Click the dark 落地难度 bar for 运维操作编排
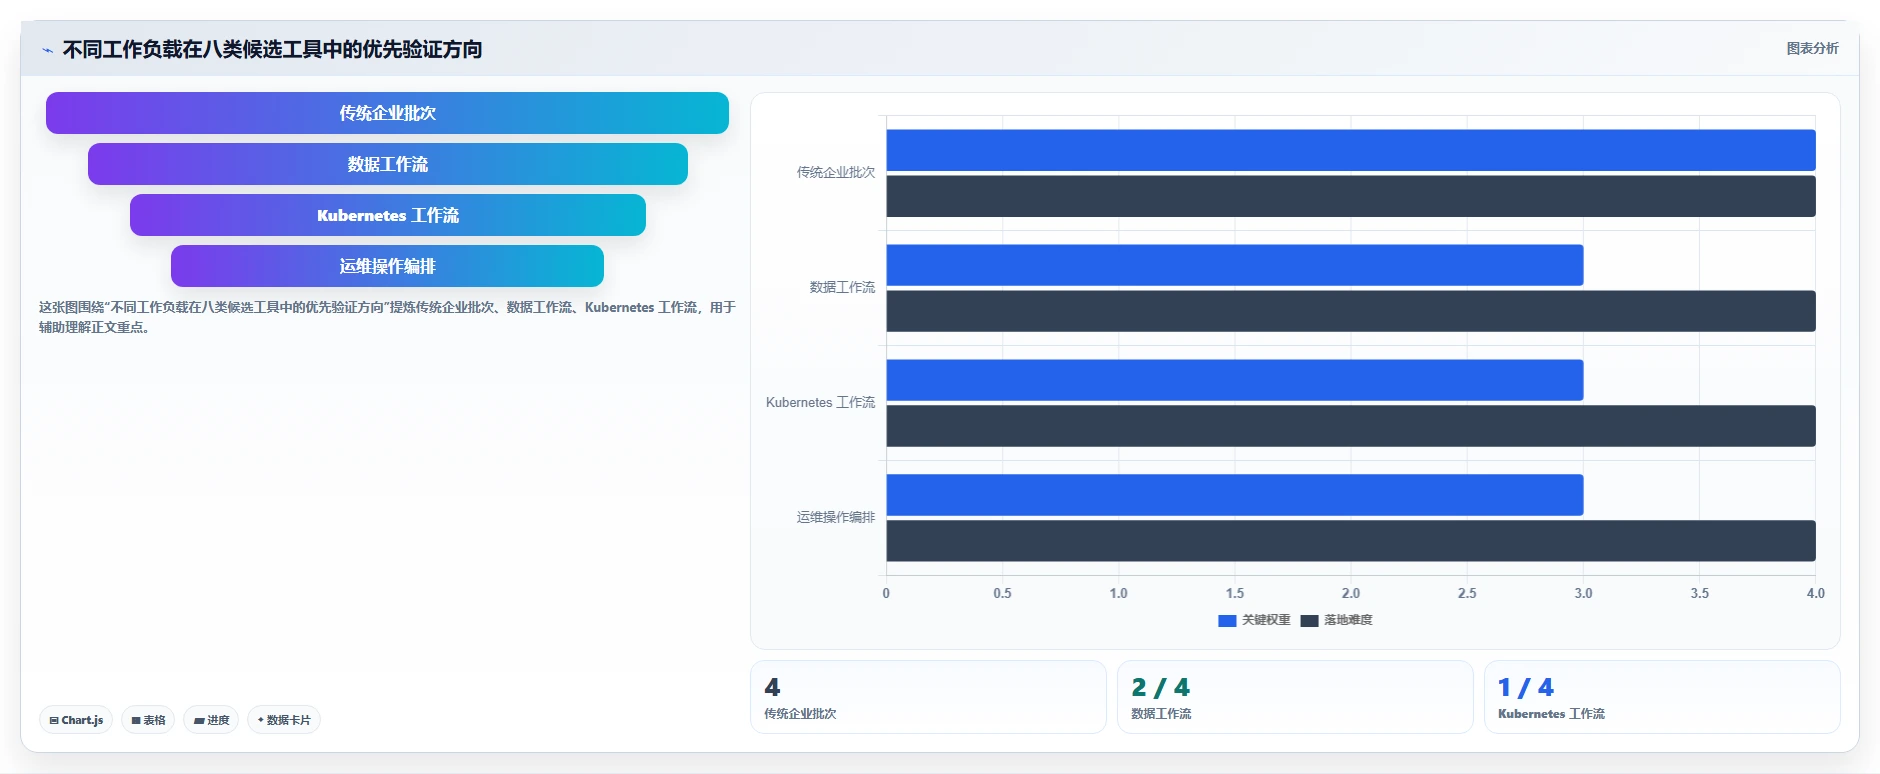Viewport: 1880px width, 774px height. (1351, 541)
